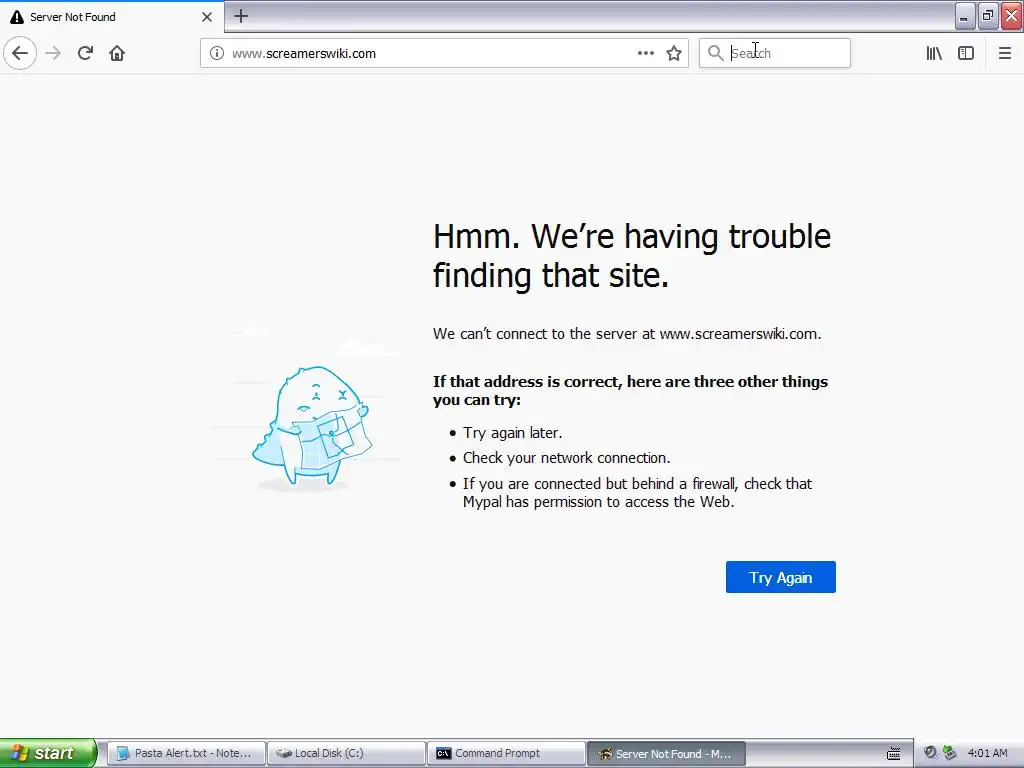Viewport: 1024px width, 768px height.
Task: Switch to Local Disk (C:) window
Action: pos(347,753)
